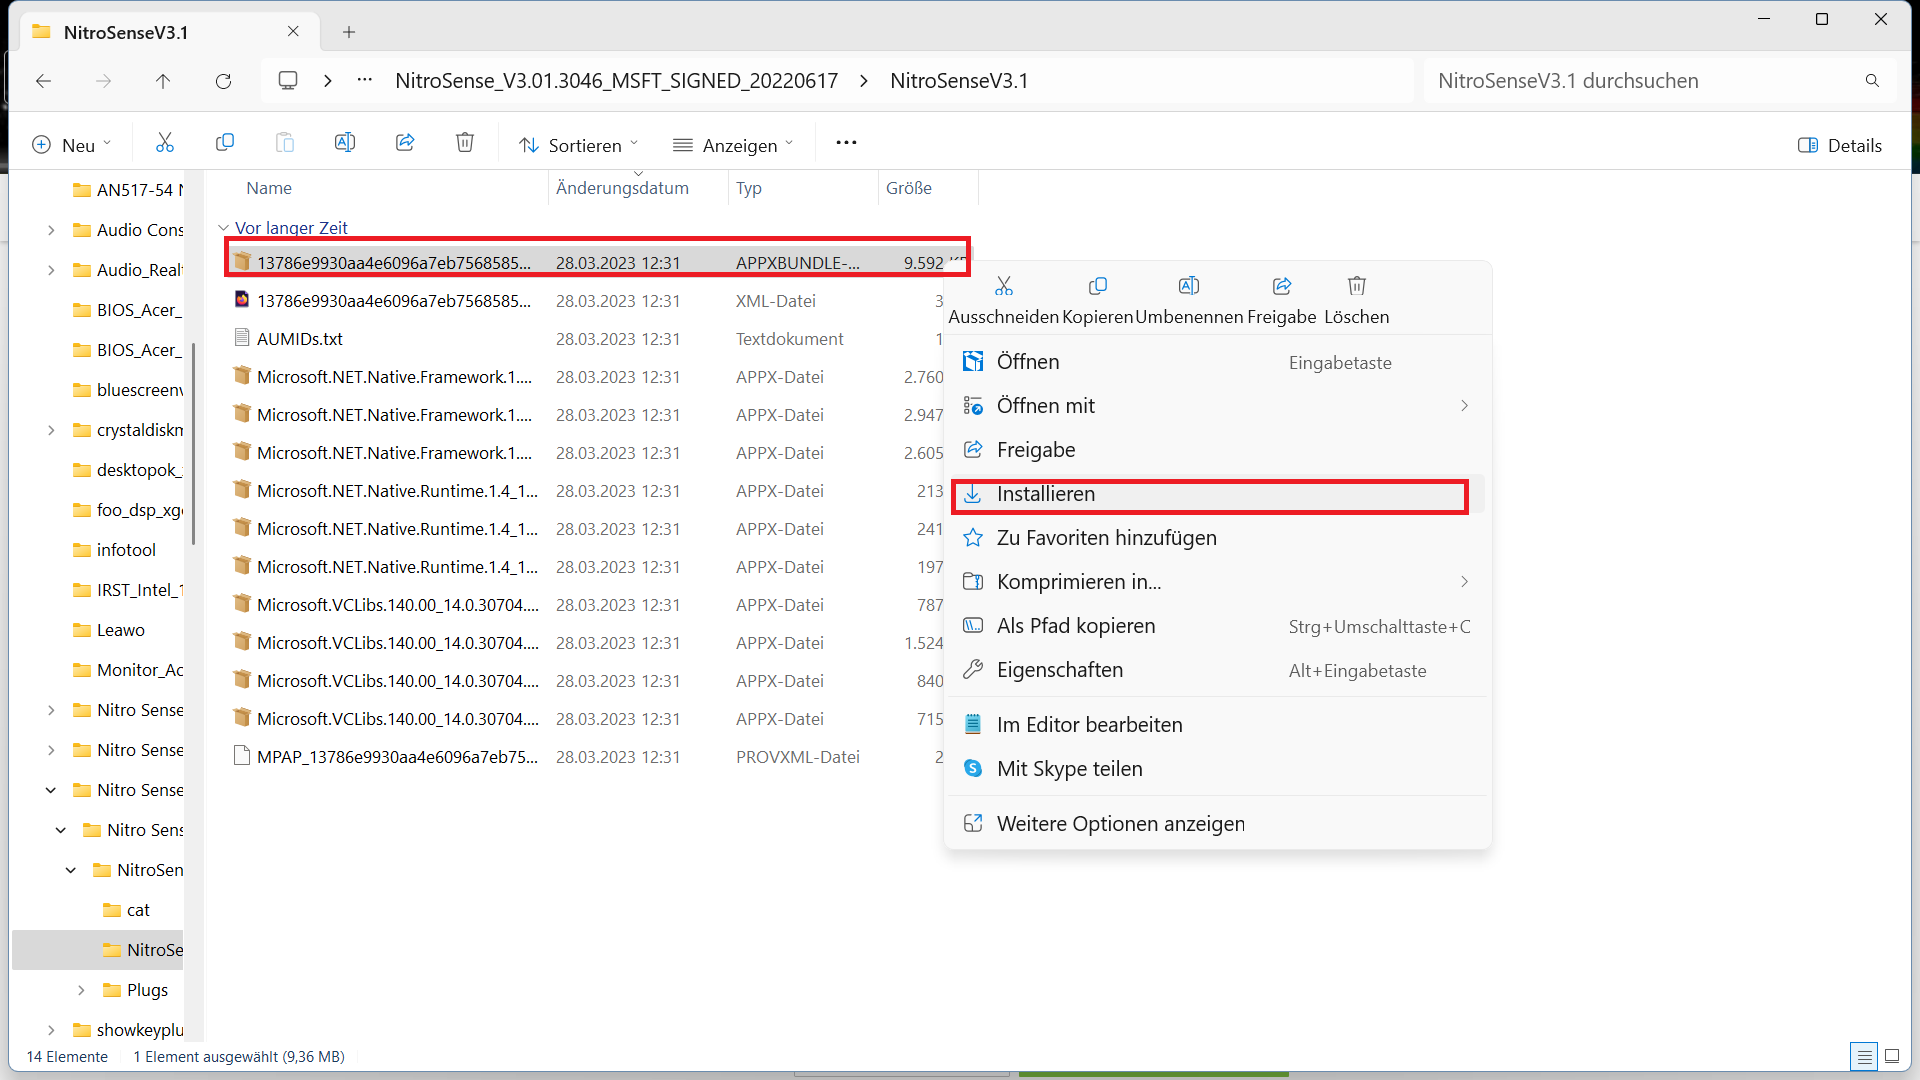Click Weitere Optionen anzeigen

pyautogui.click(x=1120, y=824)
